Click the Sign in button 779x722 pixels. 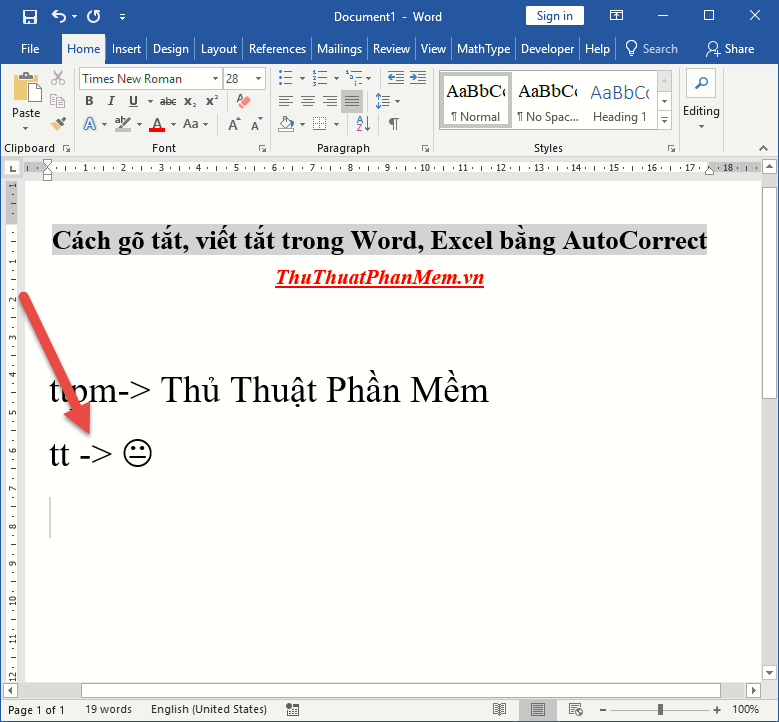554,16
